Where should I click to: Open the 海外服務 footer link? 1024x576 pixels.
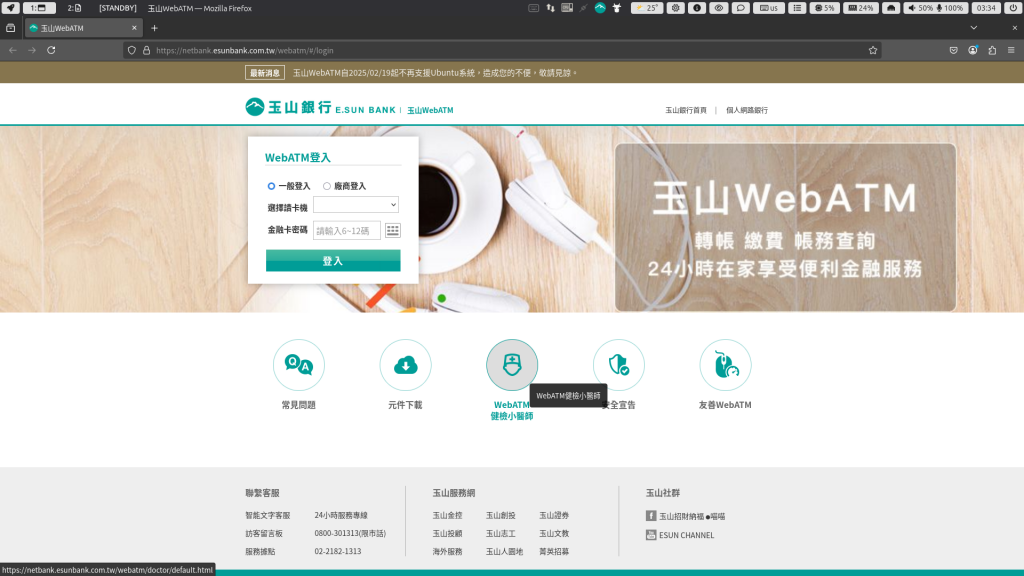tap(447, 551)
